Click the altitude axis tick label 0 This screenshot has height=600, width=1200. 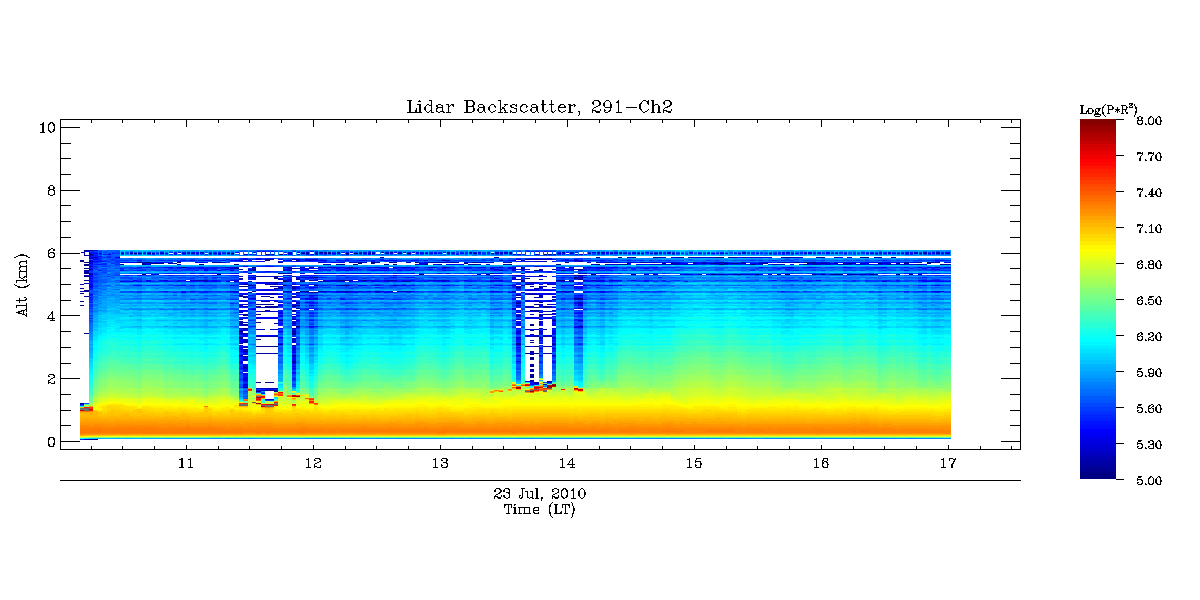tap(50, 441)
